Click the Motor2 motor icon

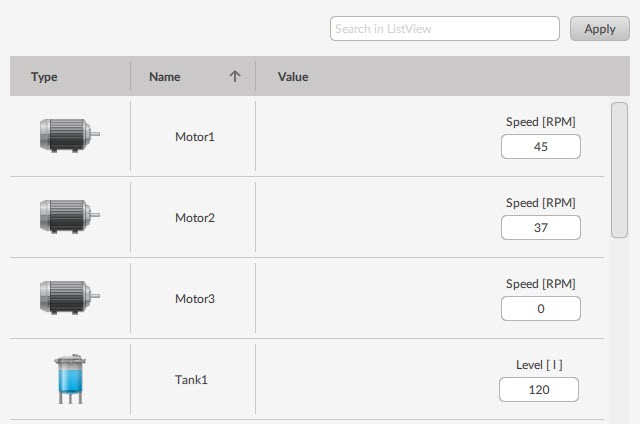[69, 217]
